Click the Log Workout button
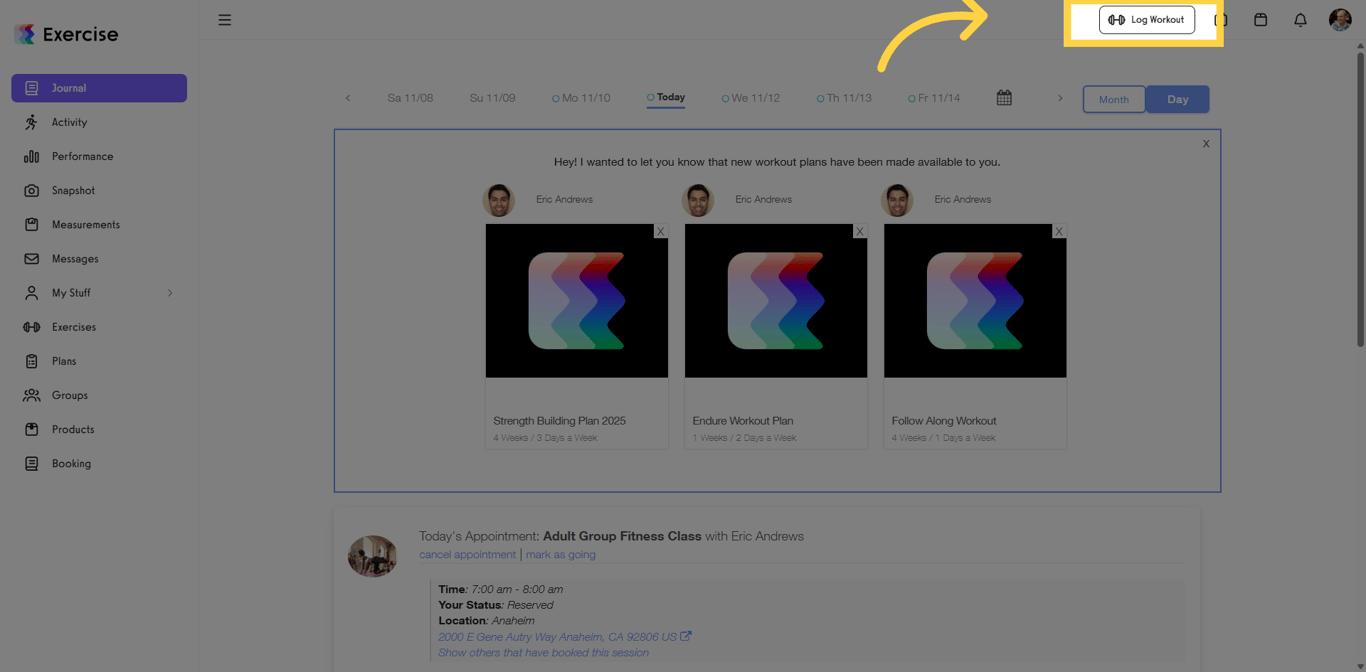 tap(1147, 19)
